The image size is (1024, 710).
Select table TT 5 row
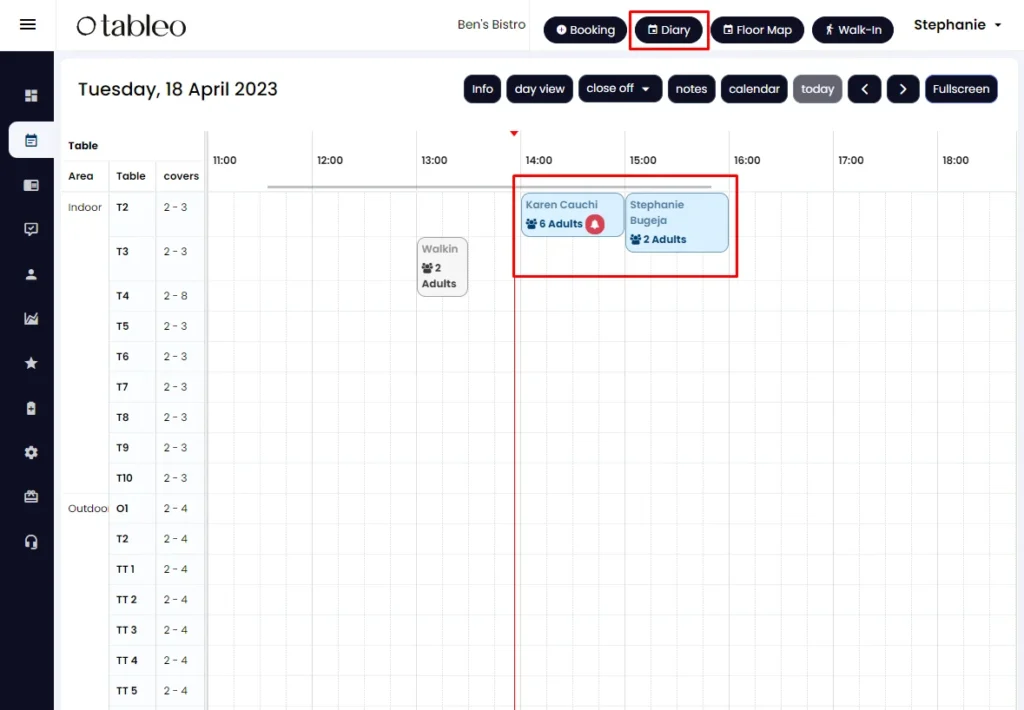[x=127, y=690]
